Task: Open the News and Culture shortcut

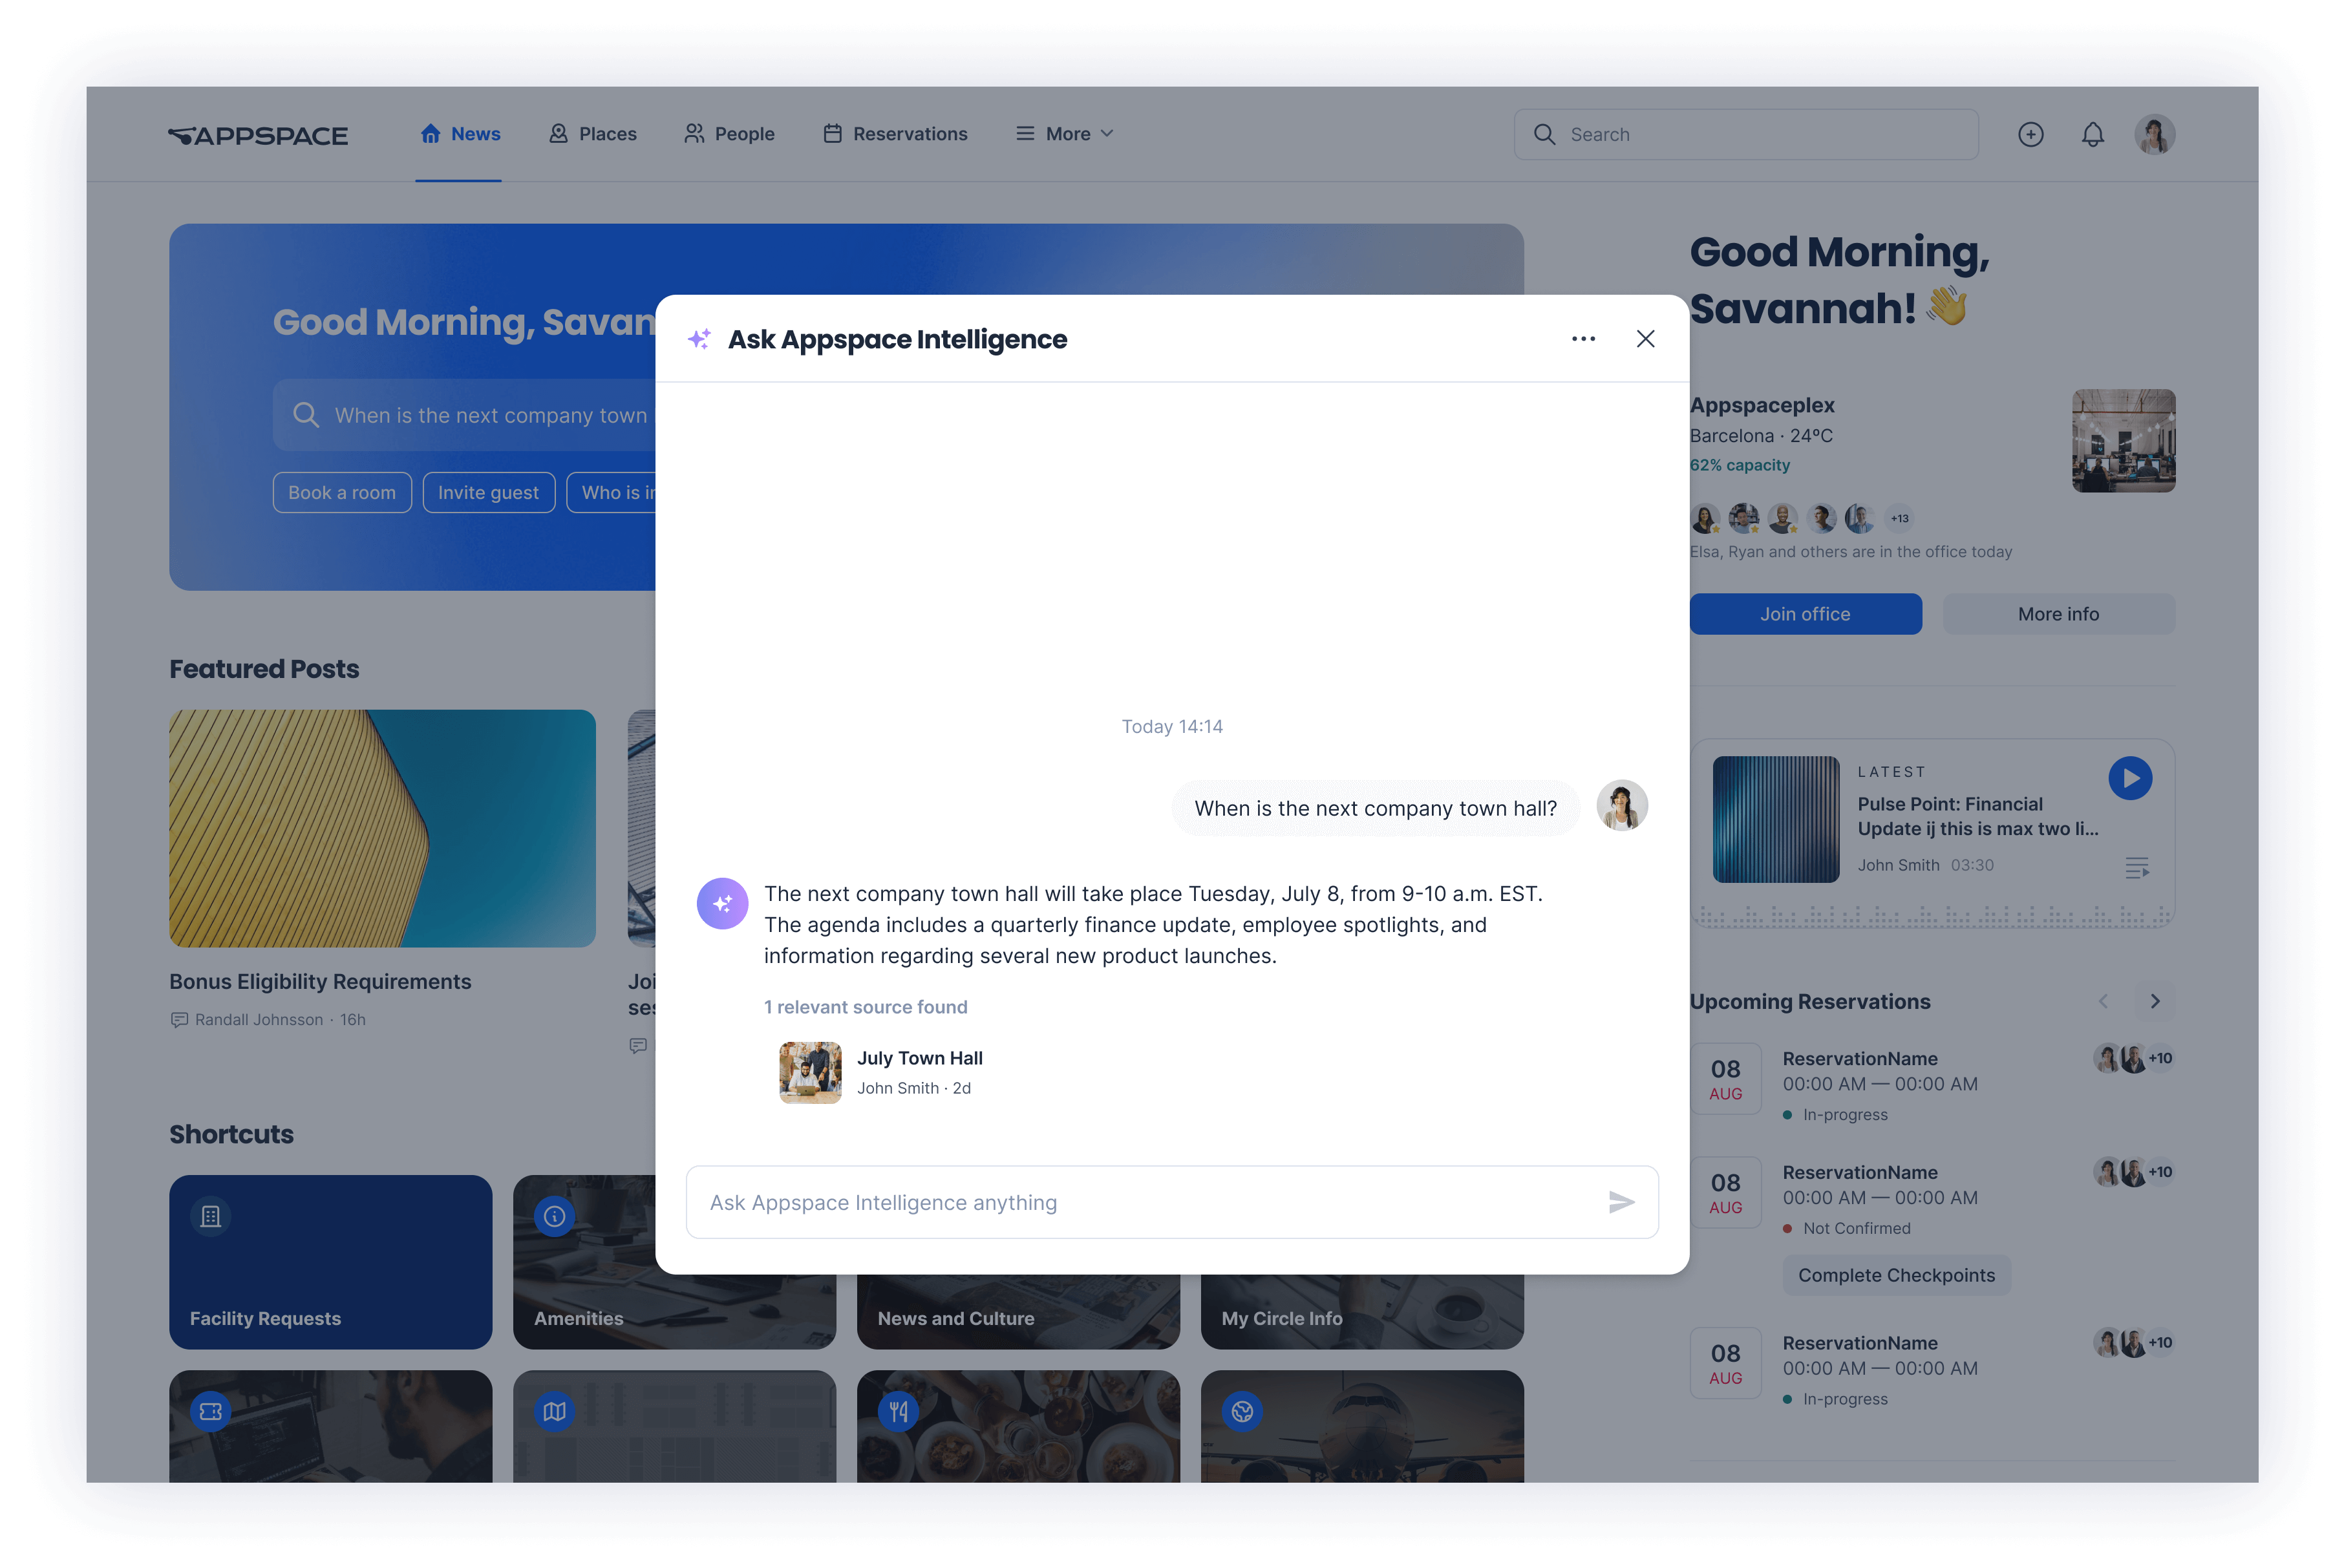Action: (x=1018, y=1312)
